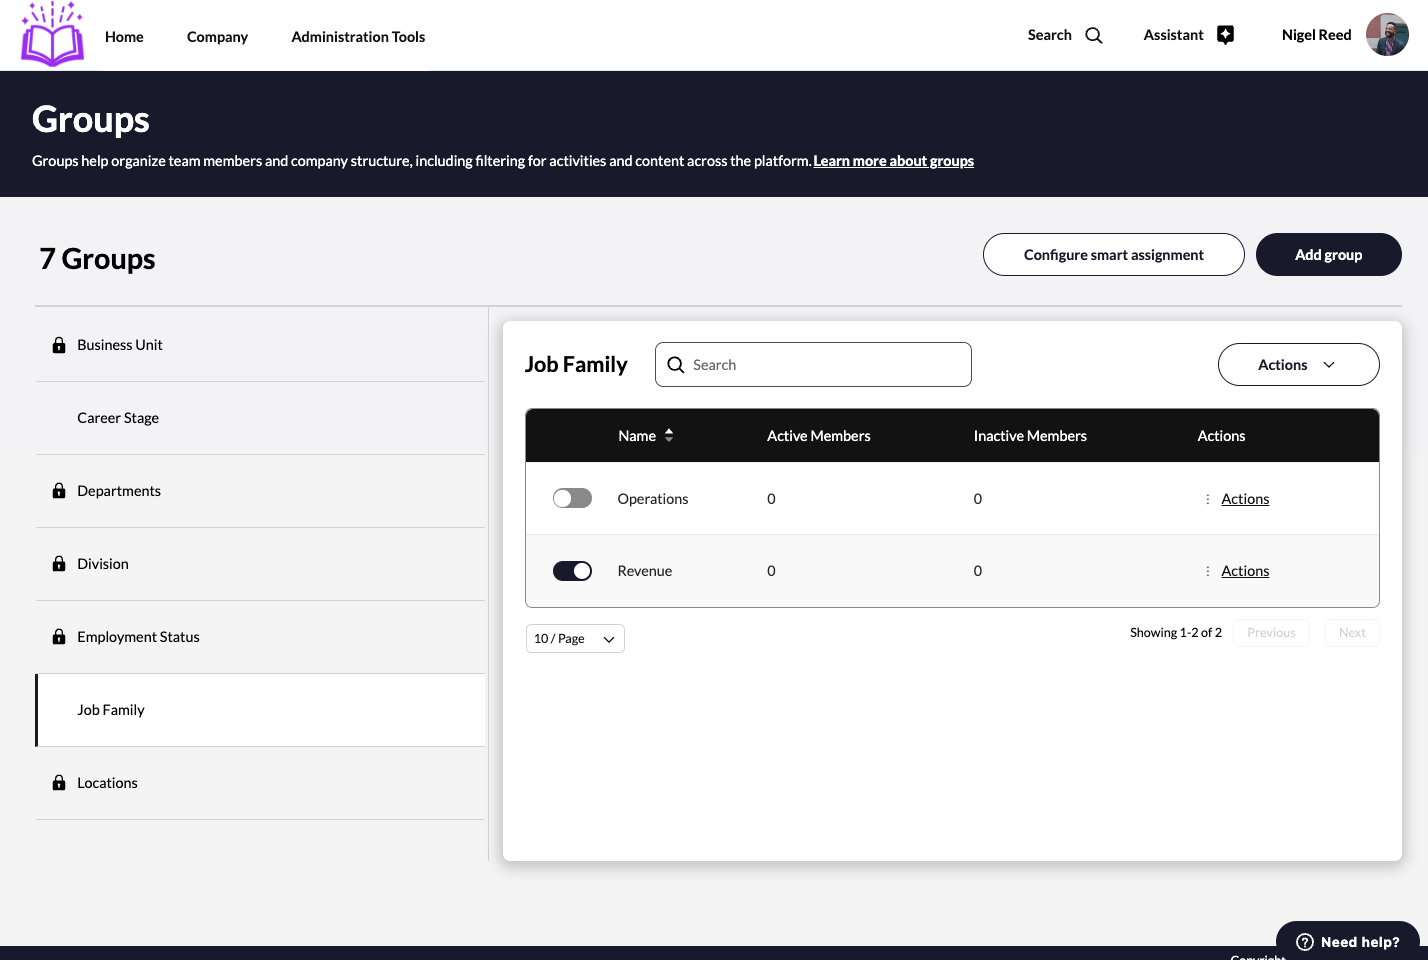This screenshot has width=1428, height=960.
Task: Expand the Actions dropdown above the table
Action: click(1298, 365)
